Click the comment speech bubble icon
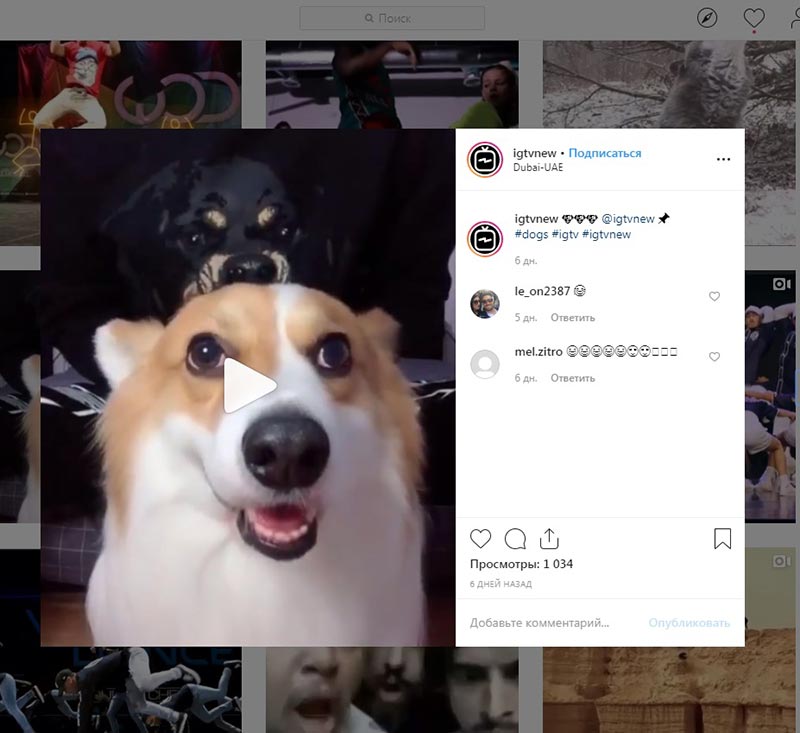Image resolution: width=800 pixels, height=733 pixels. (x=515, y=539)
